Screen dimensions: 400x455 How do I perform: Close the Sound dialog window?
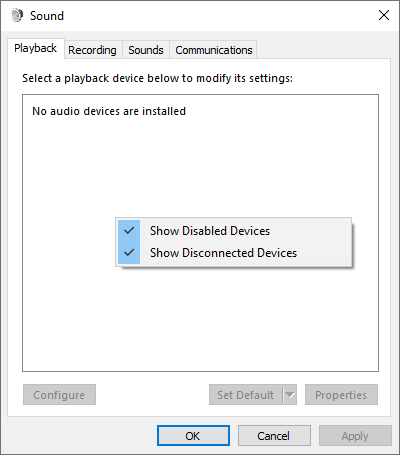coord(384,15)
